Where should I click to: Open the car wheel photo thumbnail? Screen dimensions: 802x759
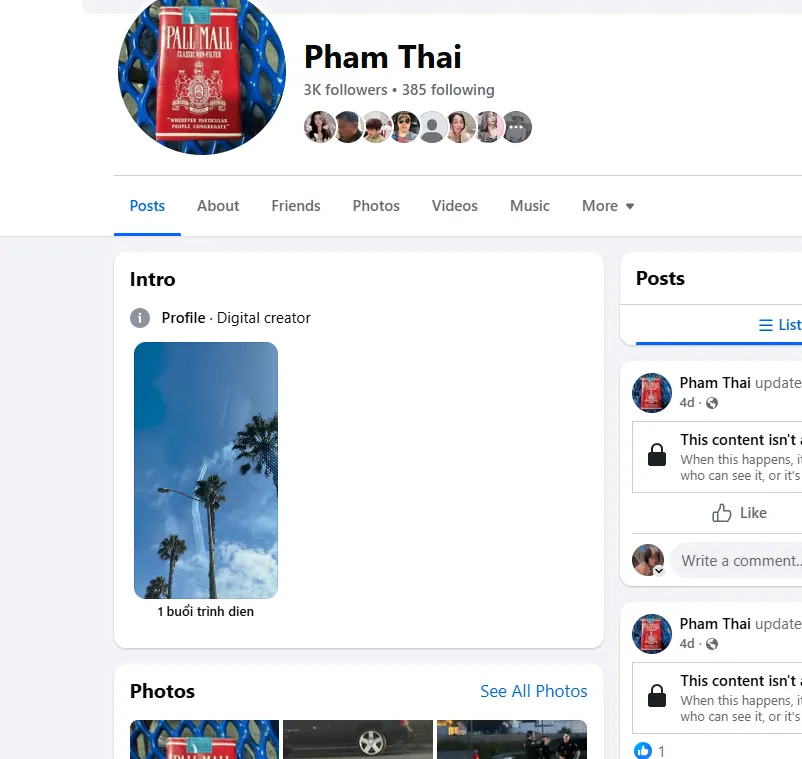358,740
